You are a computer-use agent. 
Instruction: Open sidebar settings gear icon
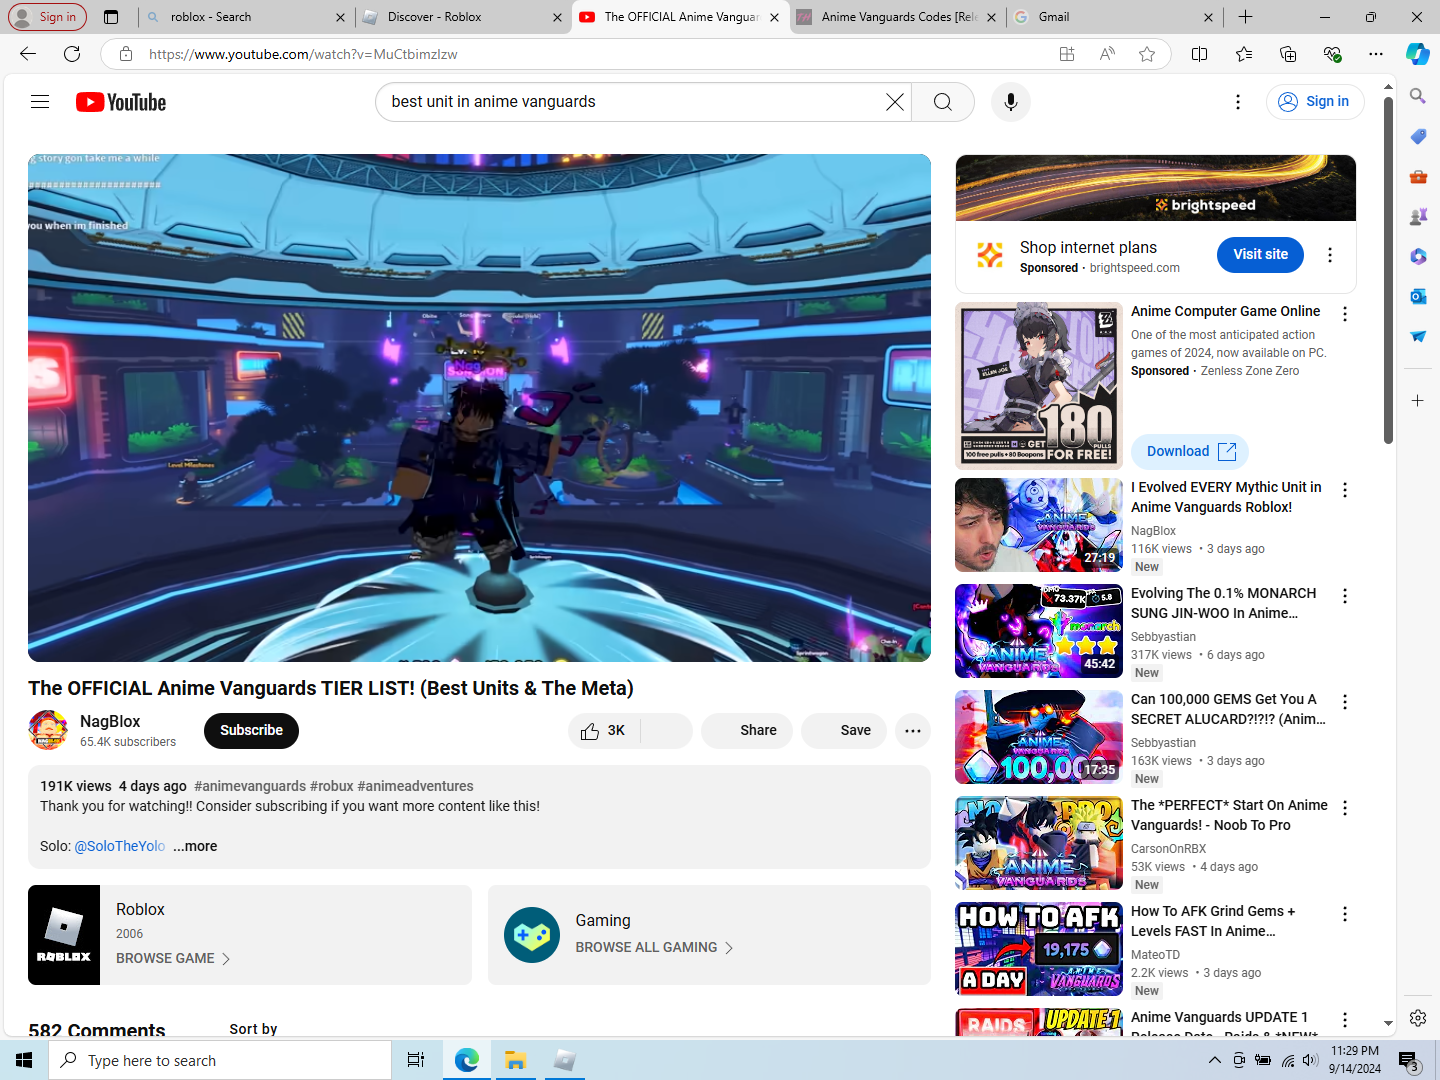[x=1417, y=1018]
